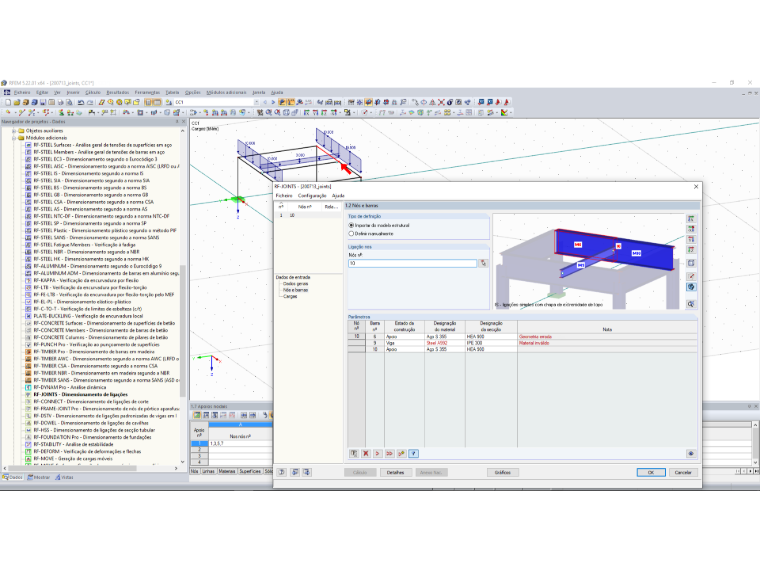760x570 pixels.
Task: Click the eye view icon at right below parameters table
Action: click(x=691, y=454)
